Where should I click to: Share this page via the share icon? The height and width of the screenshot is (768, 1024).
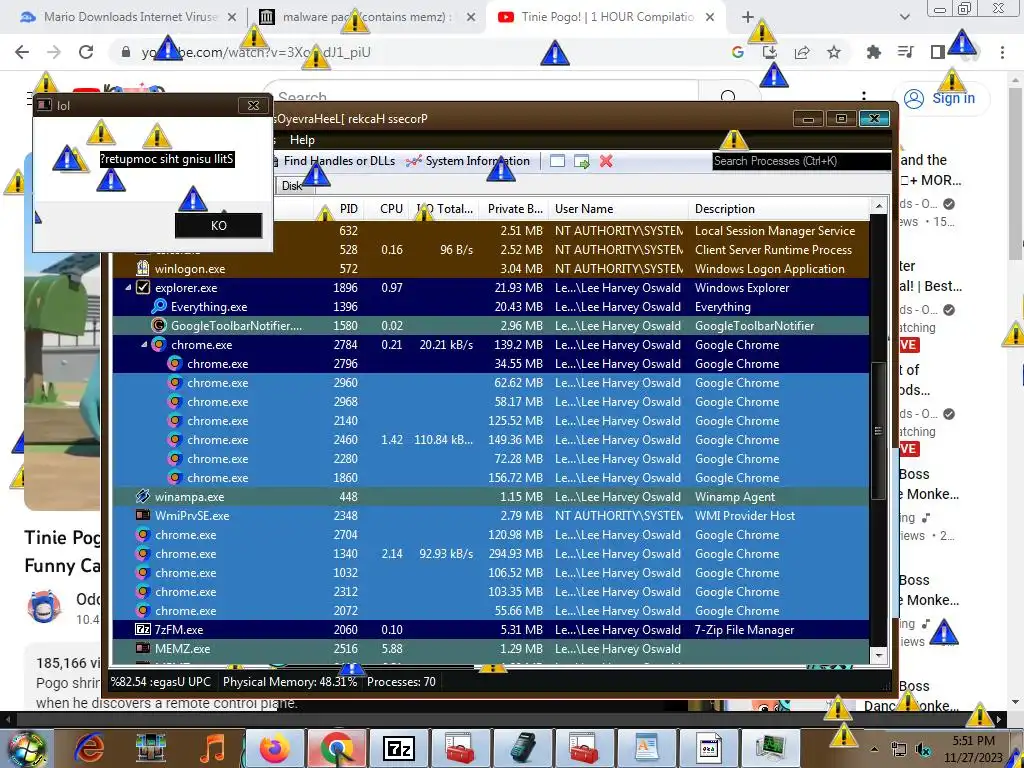802,52
